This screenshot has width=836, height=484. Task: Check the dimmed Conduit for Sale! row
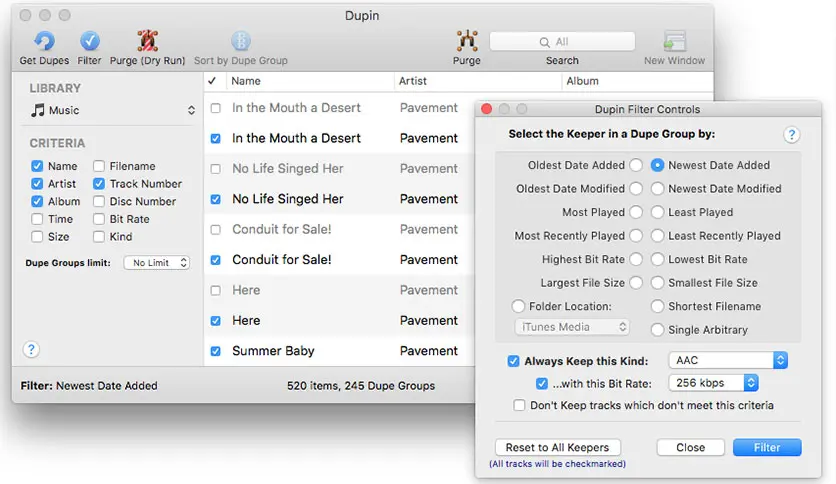point(215,230)
